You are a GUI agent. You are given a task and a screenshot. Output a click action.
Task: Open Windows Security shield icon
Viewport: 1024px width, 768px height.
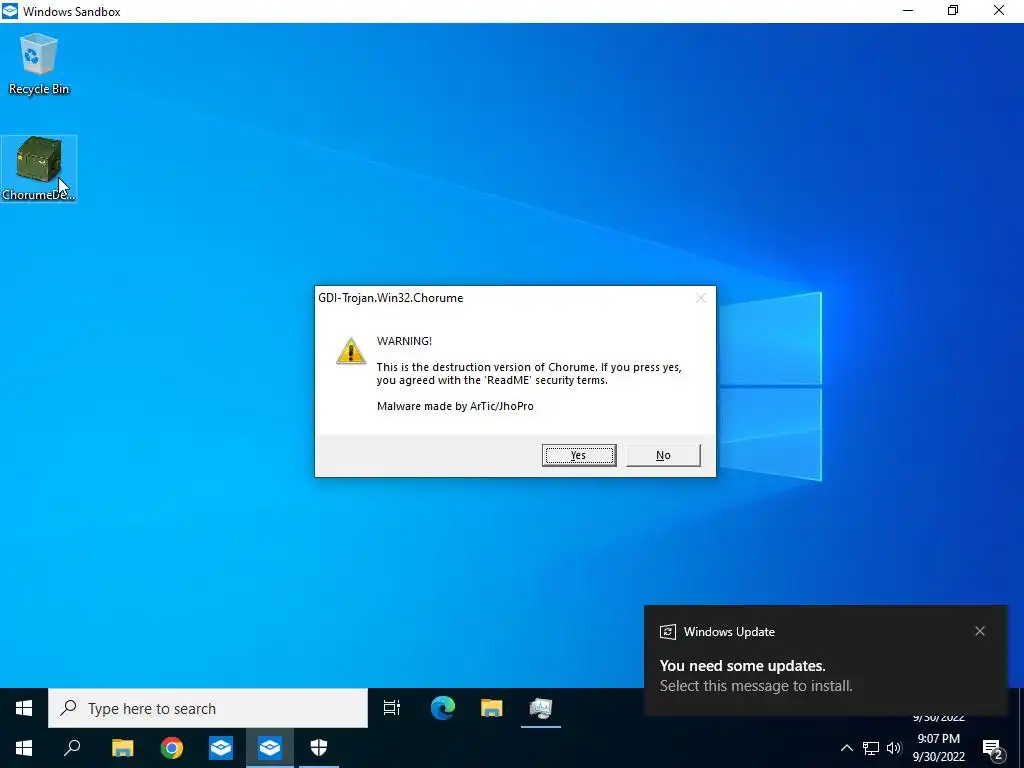[x=319, y=748]
